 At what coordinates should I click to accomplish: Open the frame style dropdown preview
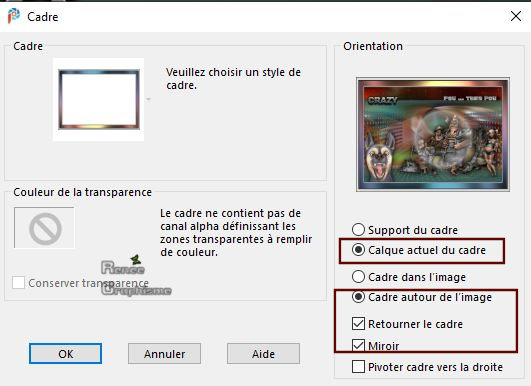99,99
